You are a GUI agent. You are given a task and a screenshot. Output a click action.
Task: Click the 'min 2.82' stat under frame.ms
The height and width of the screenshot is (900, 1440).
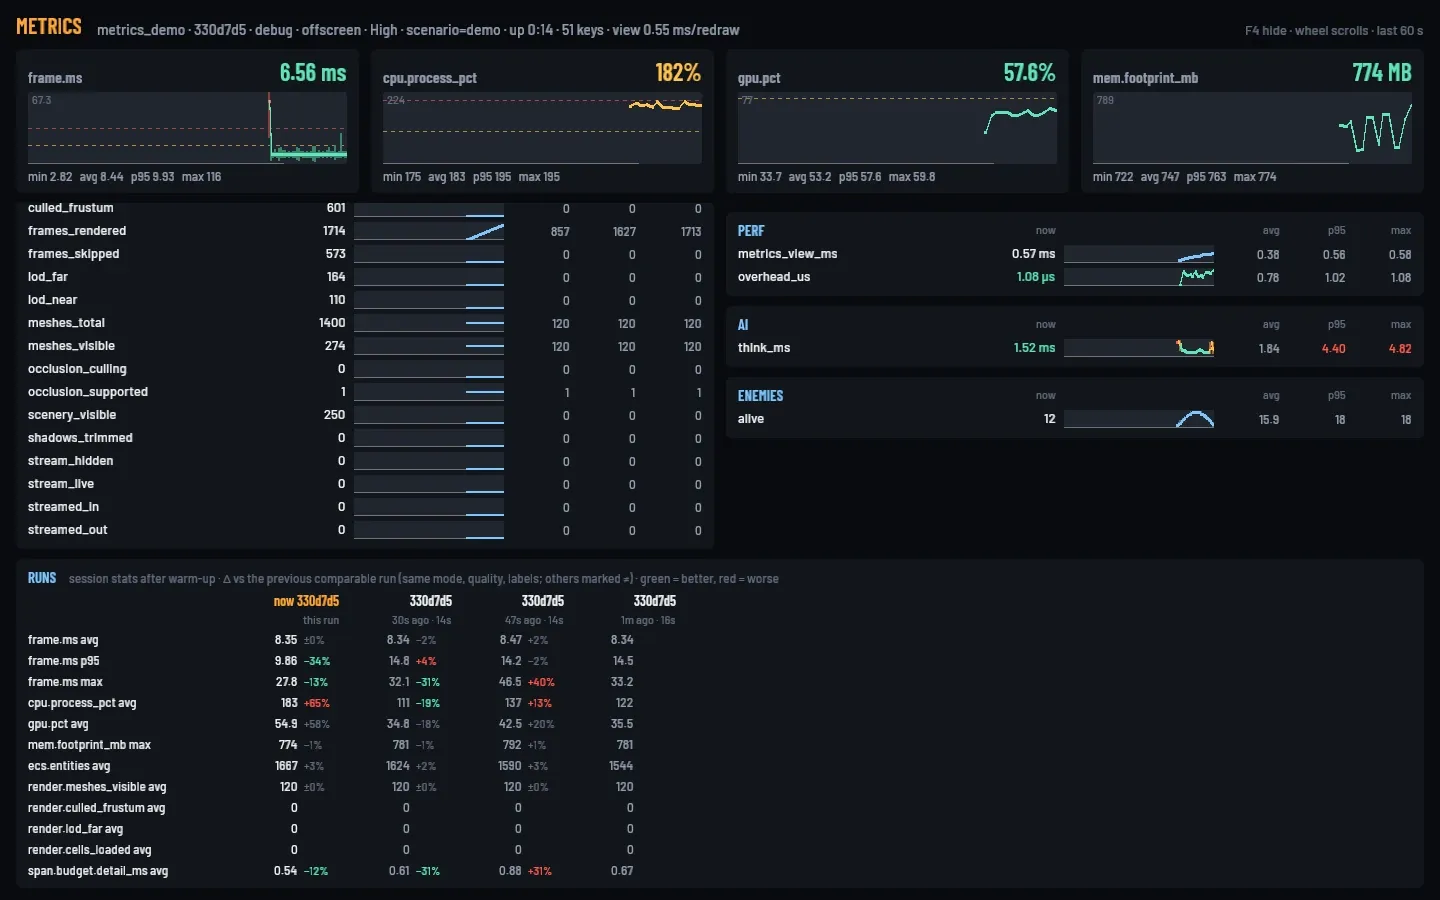click(x=50, y=177)
